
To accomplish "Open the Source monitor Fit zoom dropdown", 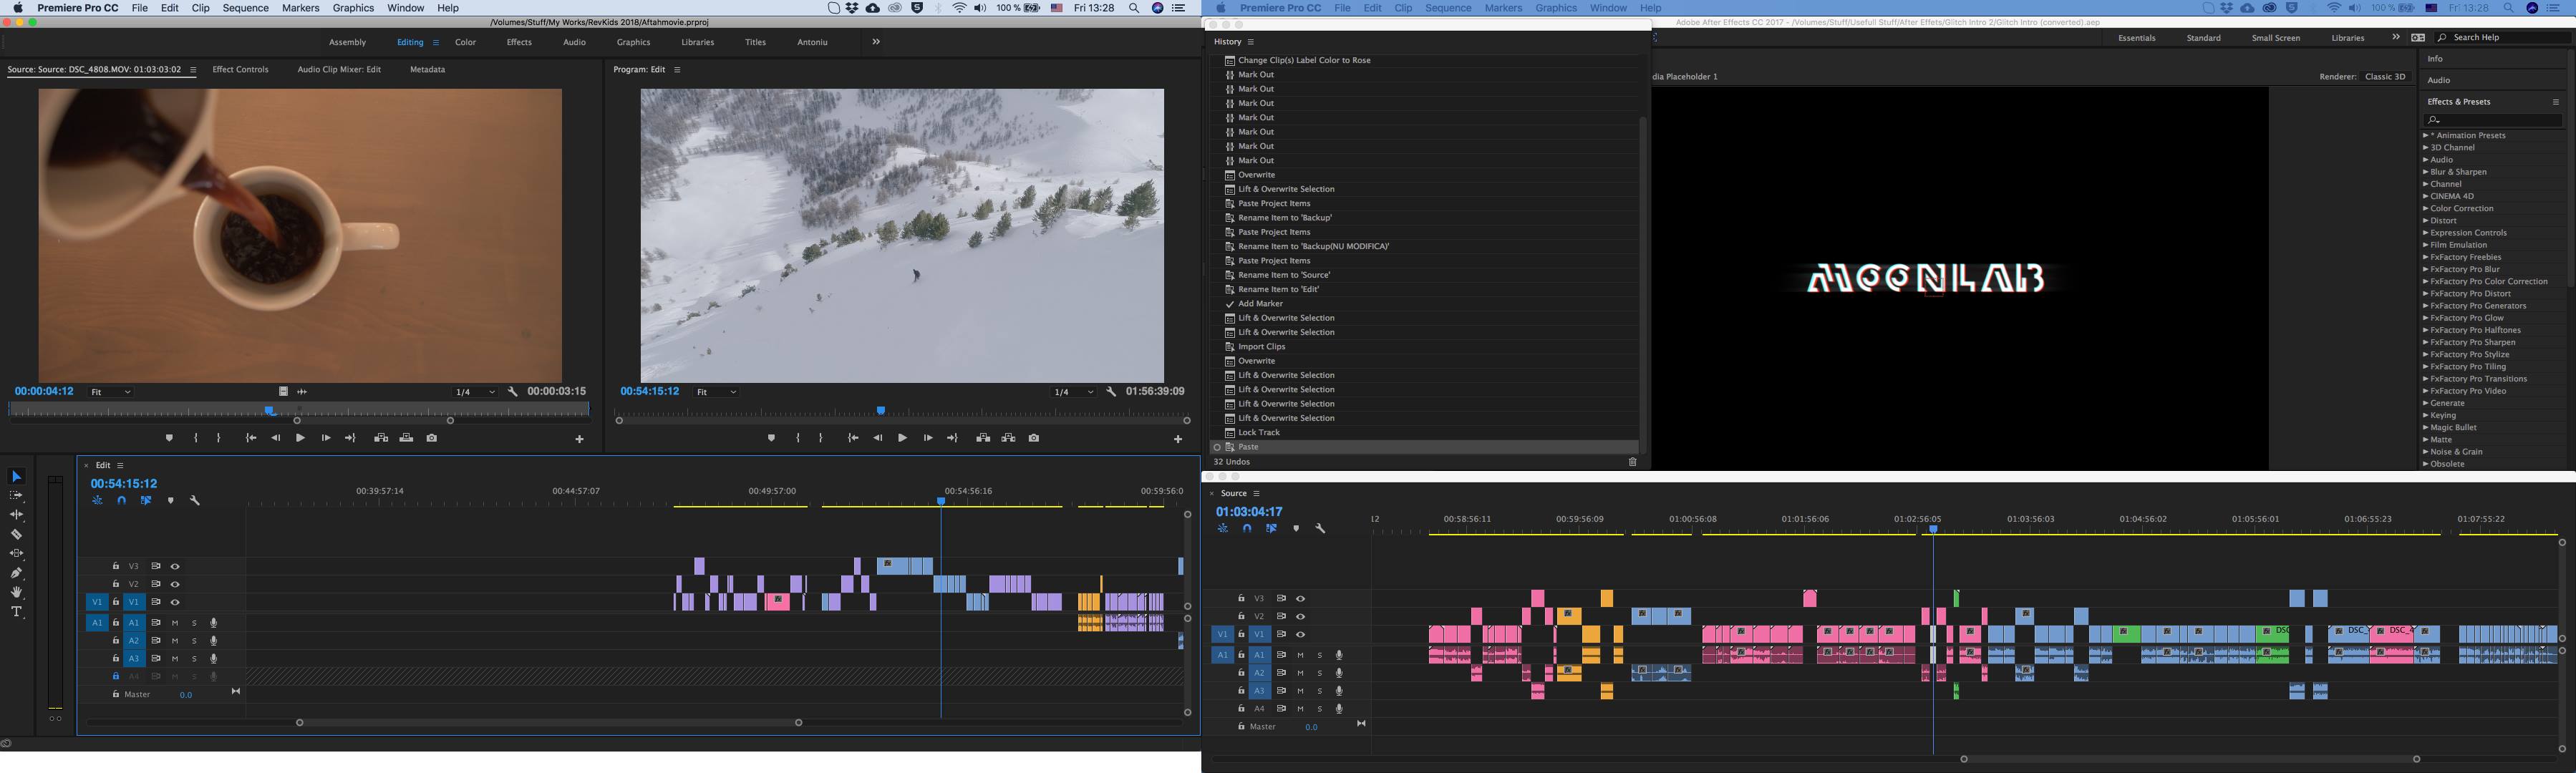I will (x=111, y=392).
